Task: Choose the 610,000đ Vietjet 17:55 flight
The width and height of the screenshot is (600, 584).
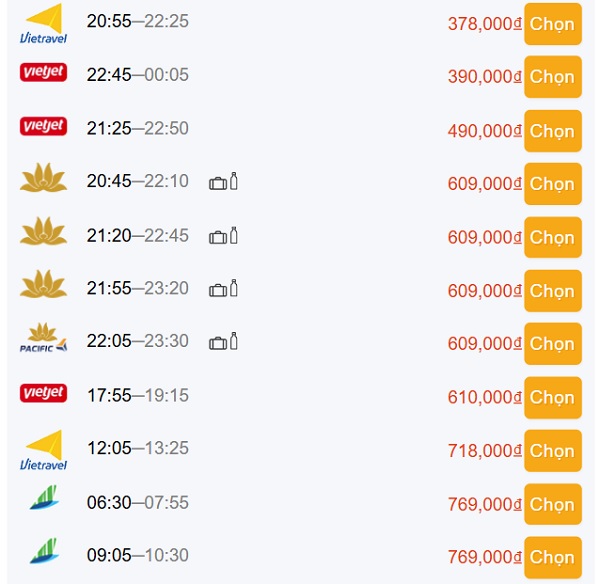Action: (x=553, y=398)
